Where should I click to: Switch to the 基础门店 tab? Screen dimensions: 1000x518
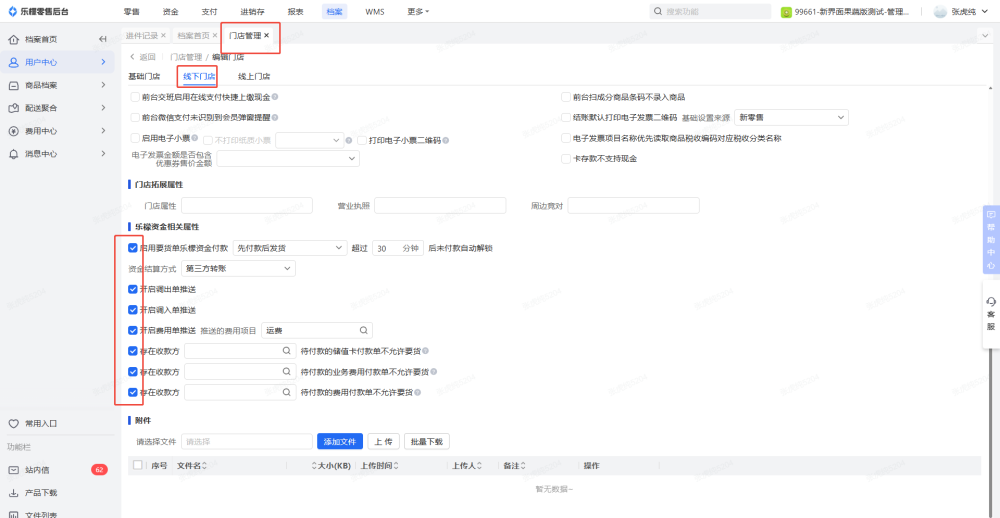pos(144,77)
